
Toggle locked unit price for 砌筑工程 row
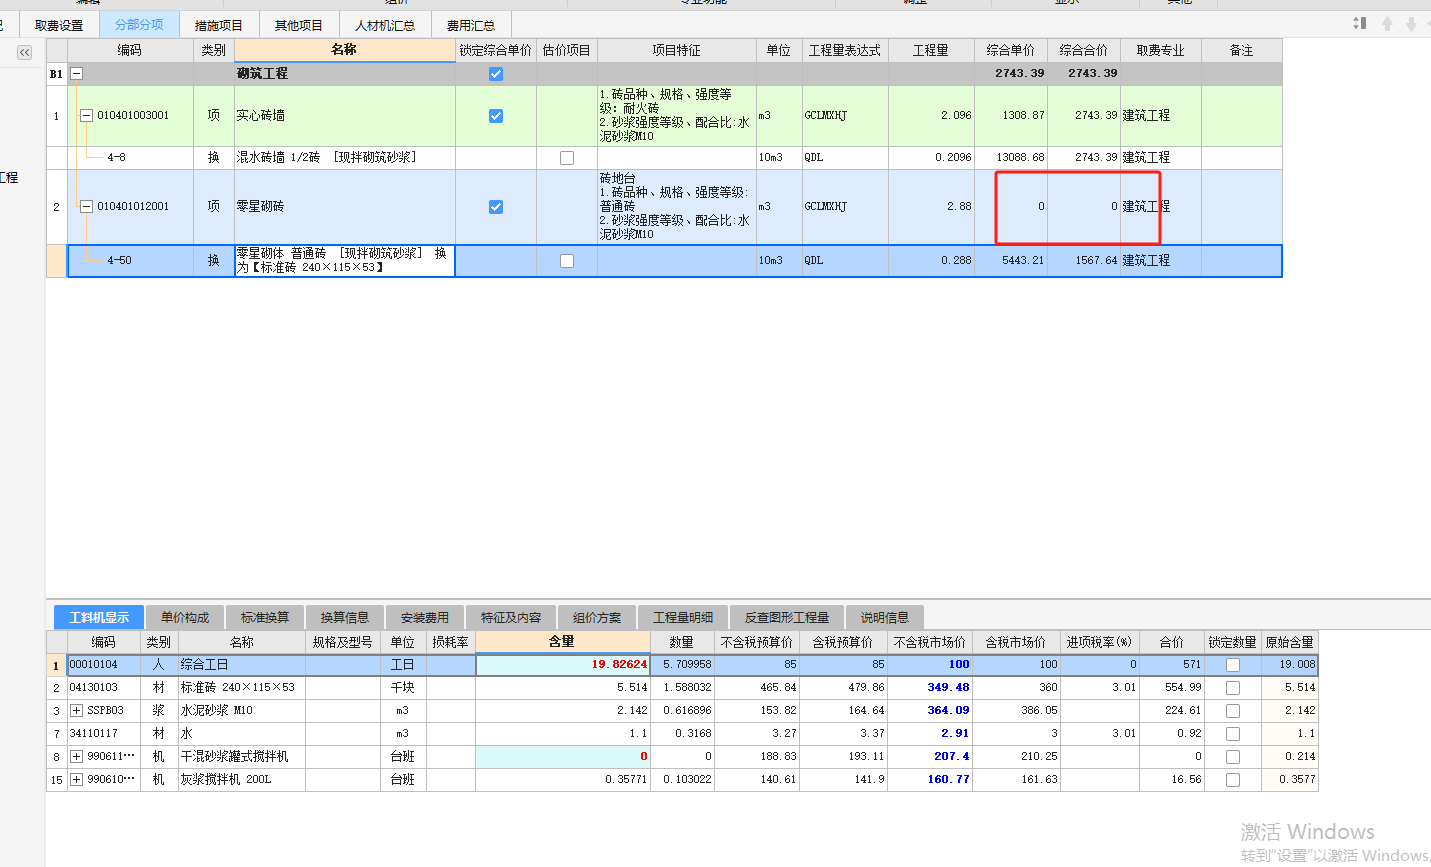tap(496, 74)
